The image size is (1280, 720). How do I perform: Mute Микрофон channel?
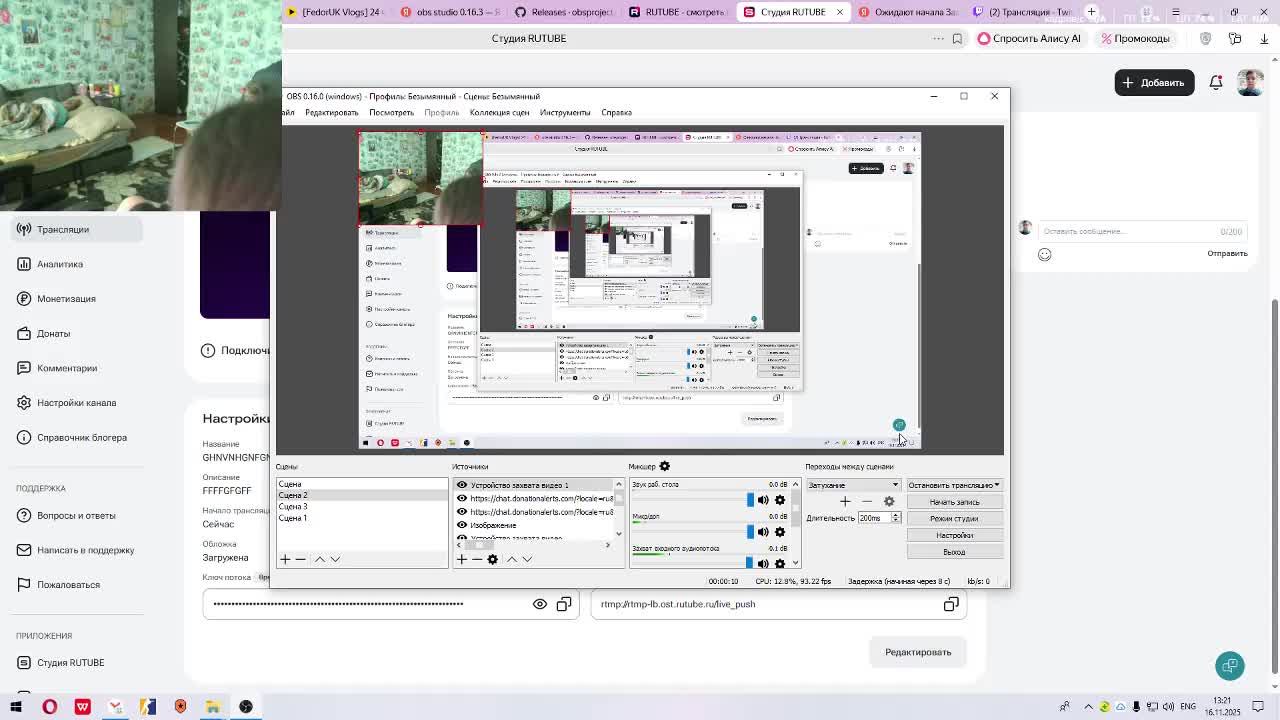pos(763,531)
